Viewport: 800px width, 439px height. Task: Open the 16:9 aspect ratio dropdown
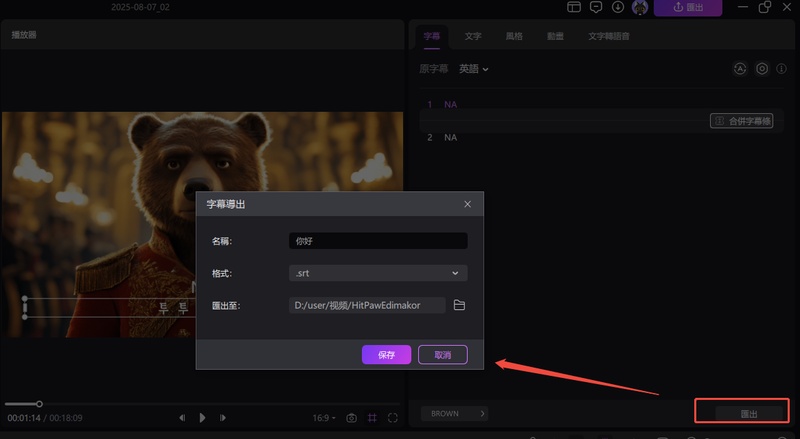tap(324, 418)
